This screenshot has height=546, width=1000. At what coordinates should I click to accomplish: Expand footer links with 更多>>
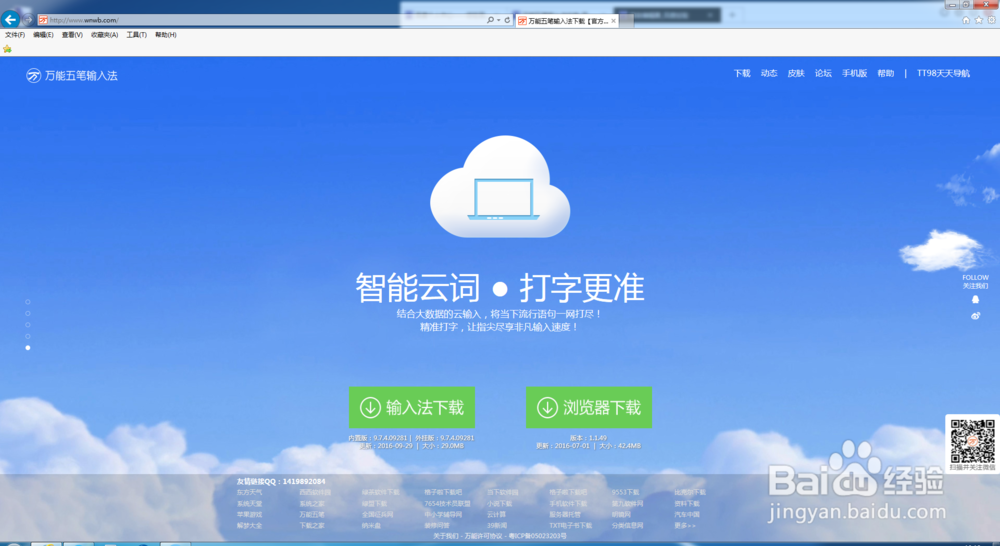pos(685,526)
